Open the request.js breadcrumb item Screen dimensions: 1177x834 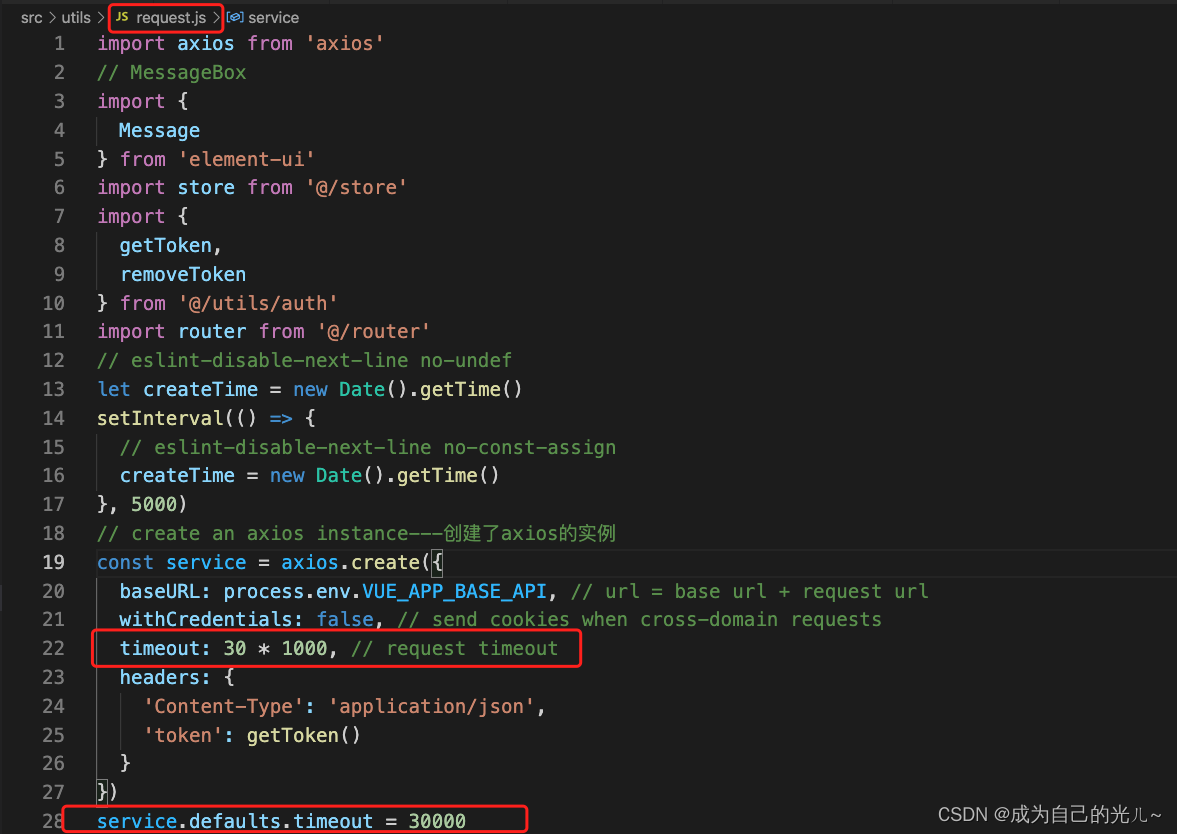point(170,17)
